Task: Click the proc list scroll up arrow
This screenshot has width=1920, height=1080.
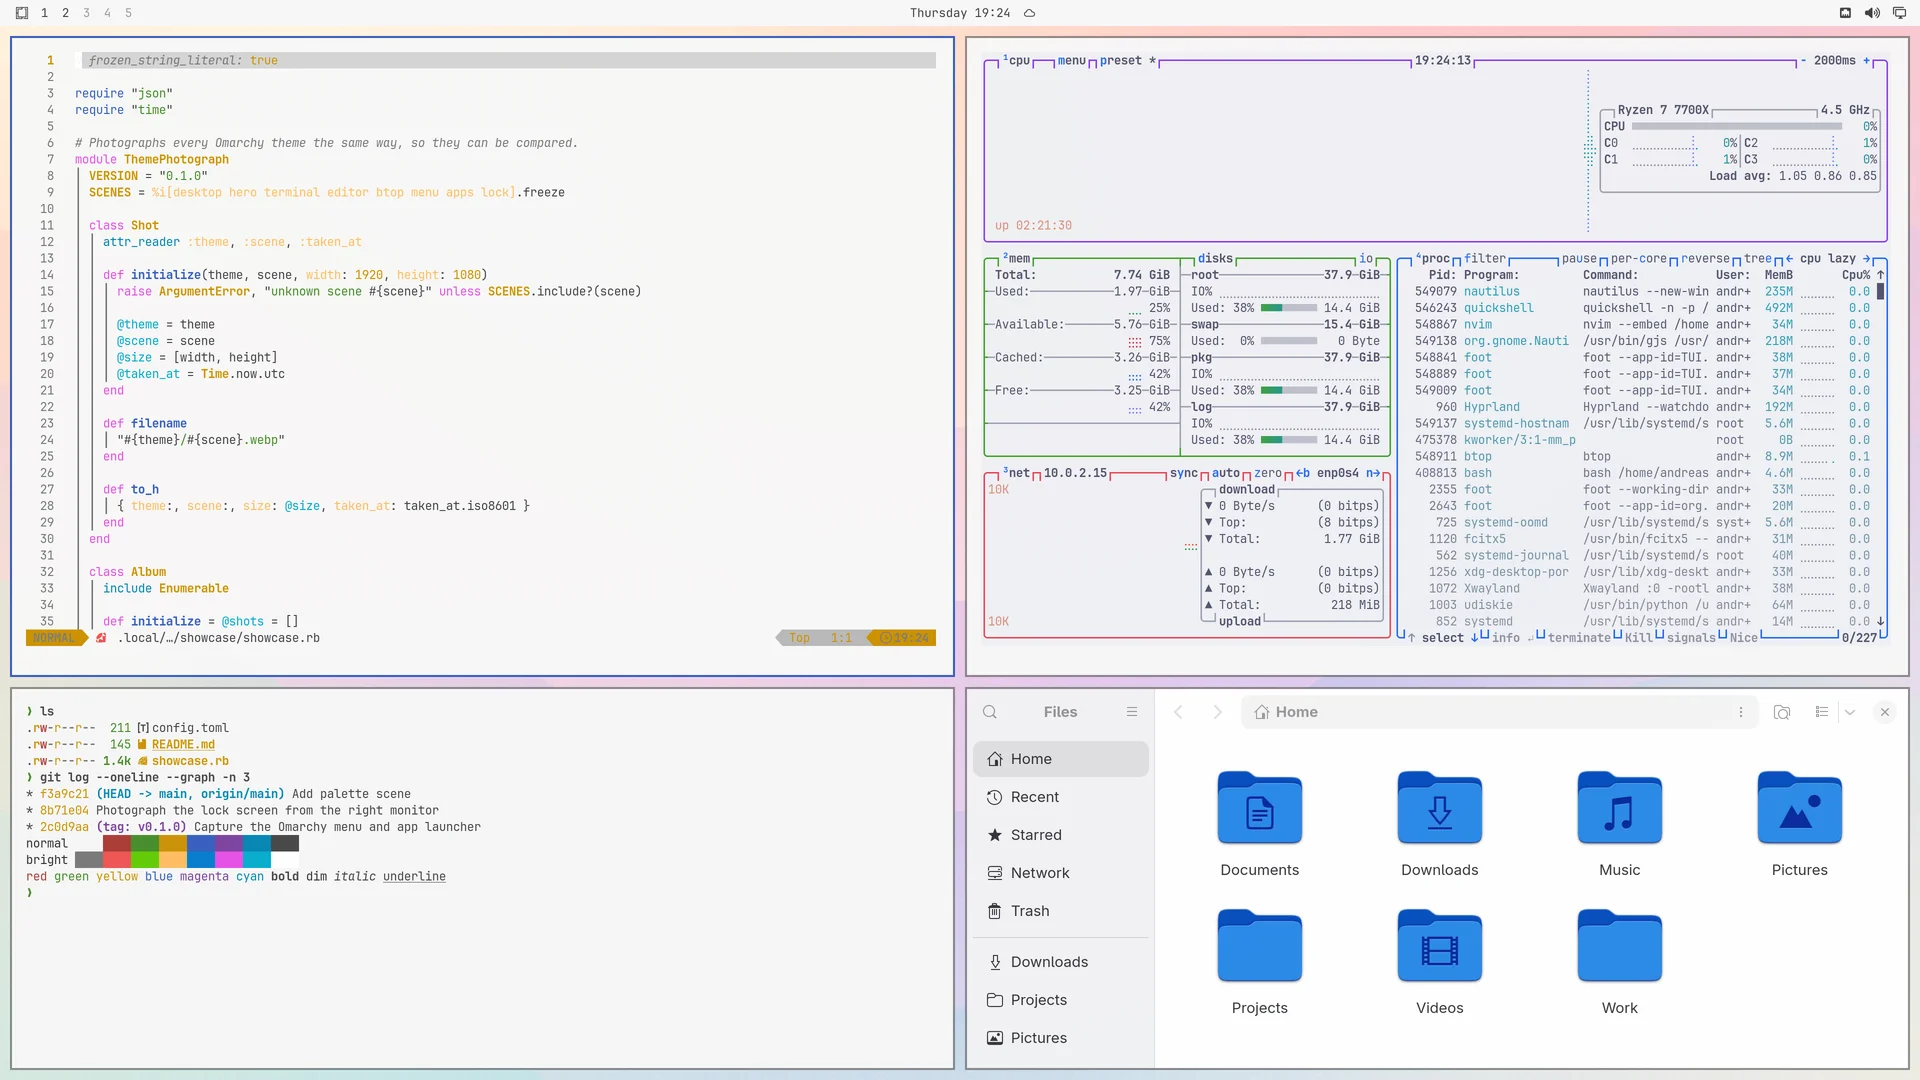Action: click(x=1881, y=275)
